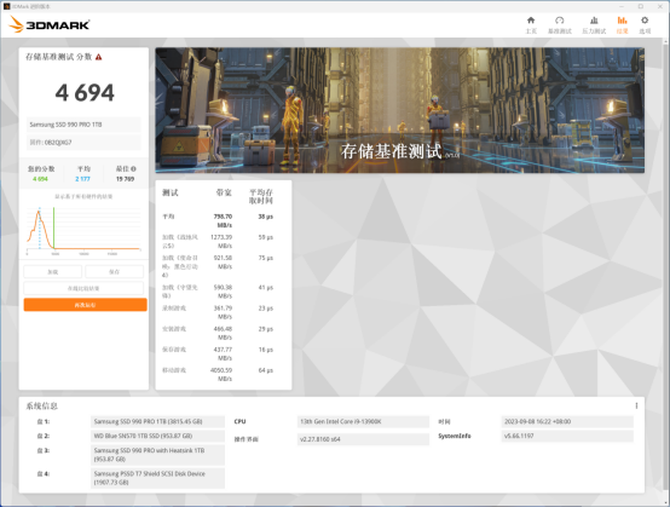Select the WD Blue SN570 1TB disk entry
Viewport: 670px width, 507px height.
tap(158, 437)
